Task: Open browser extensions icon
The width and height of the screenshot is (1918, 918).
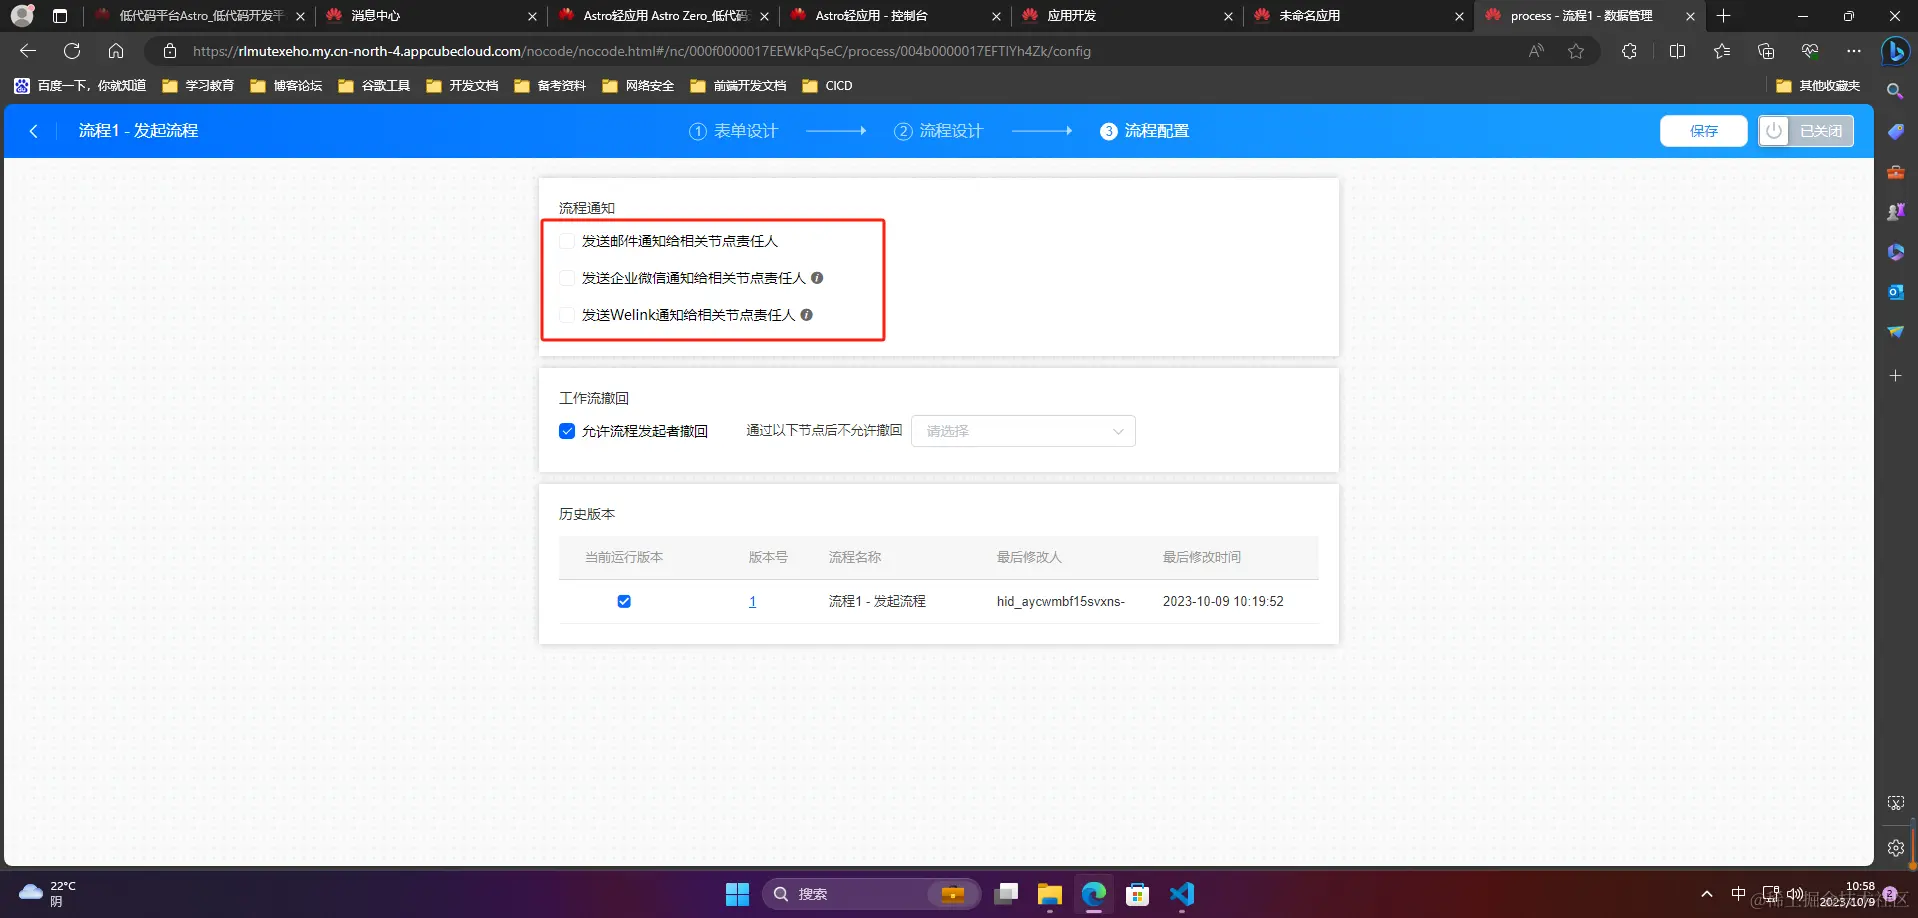Action: tap(1629, 51)
